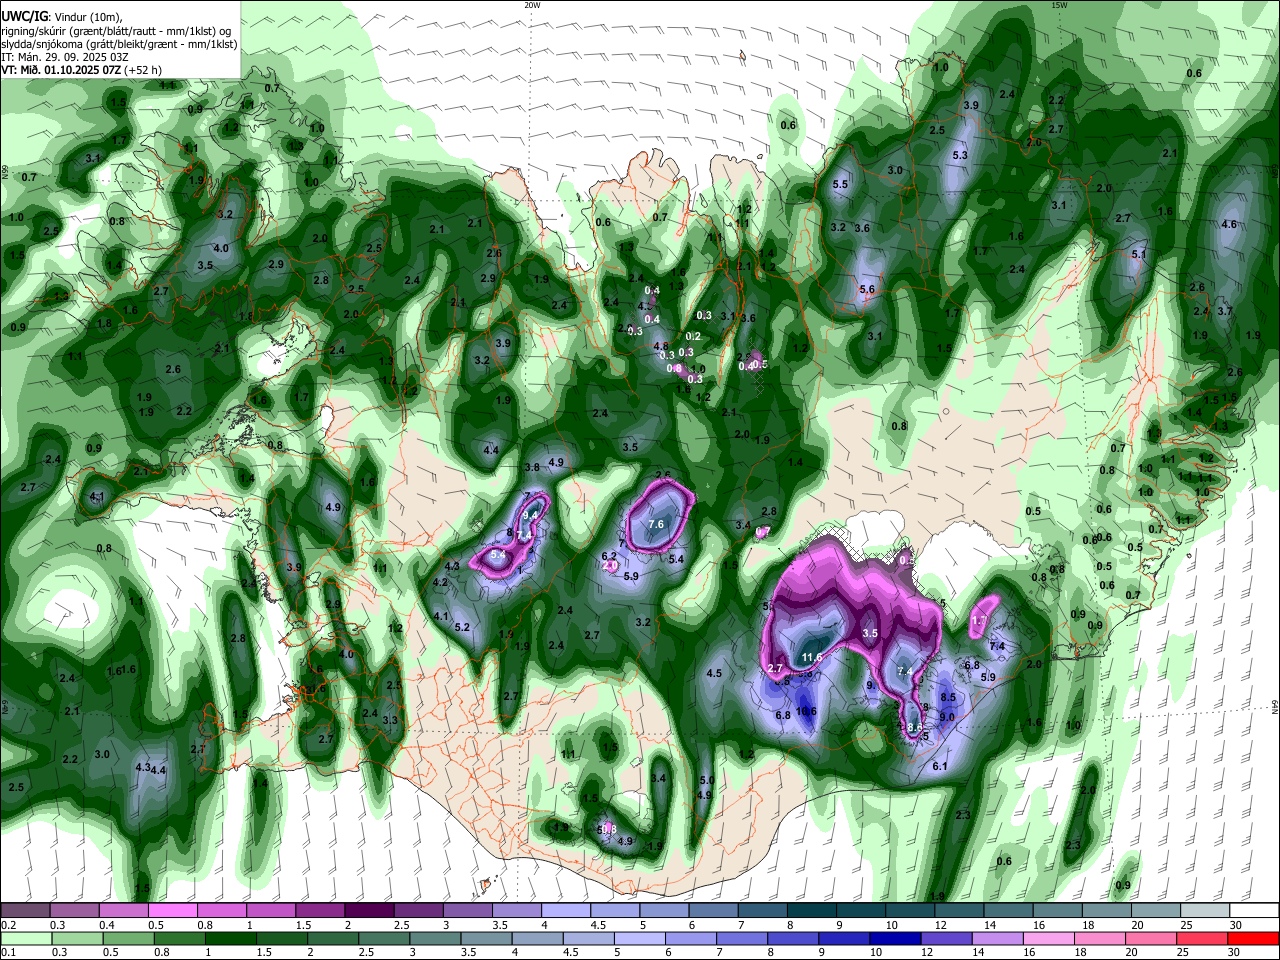Click the 5.1 value on the map
This screenshot has height=960, width=1280.
pyautogui.click(x=1138, y=254)
